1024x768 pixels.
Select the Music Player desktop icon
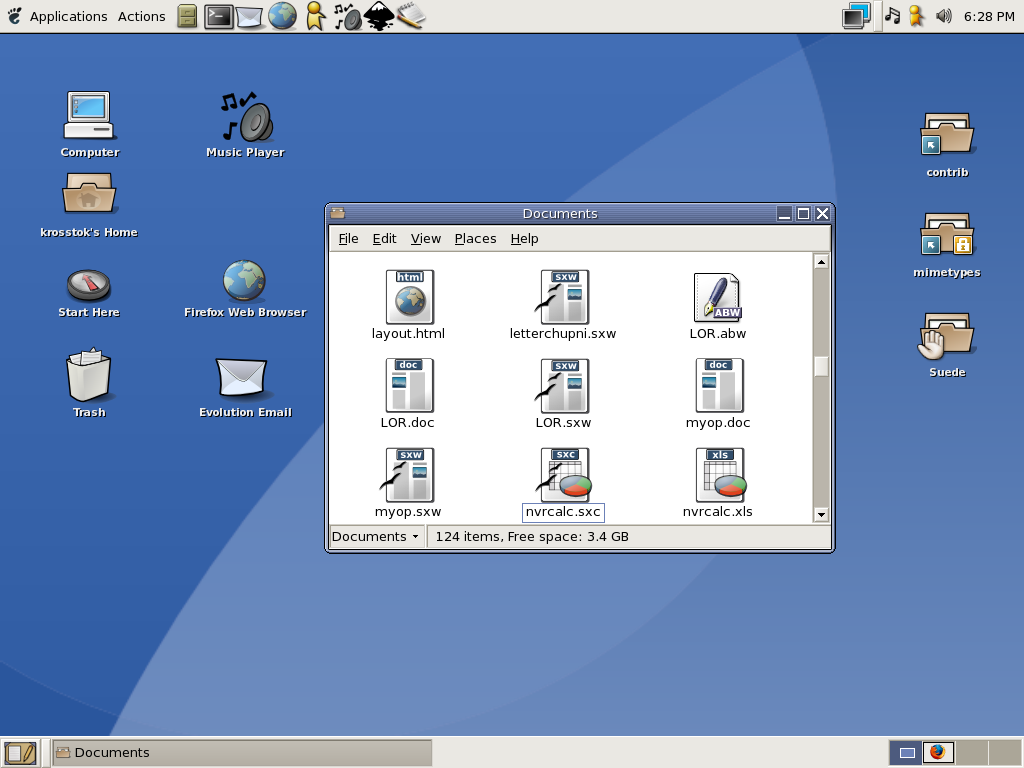tap(246, 125)
